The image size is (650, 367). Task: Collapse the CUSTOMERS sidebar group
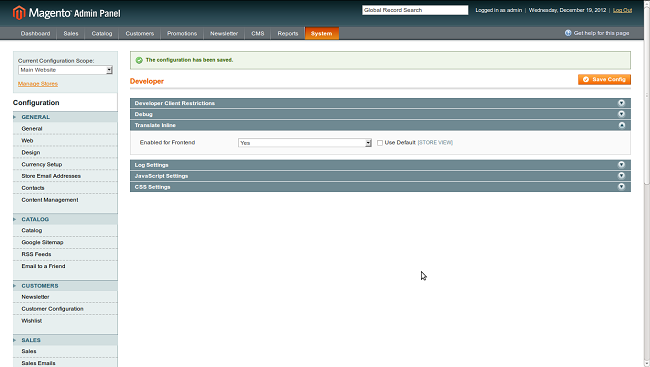pyautogui.click(x=65, y=286)
